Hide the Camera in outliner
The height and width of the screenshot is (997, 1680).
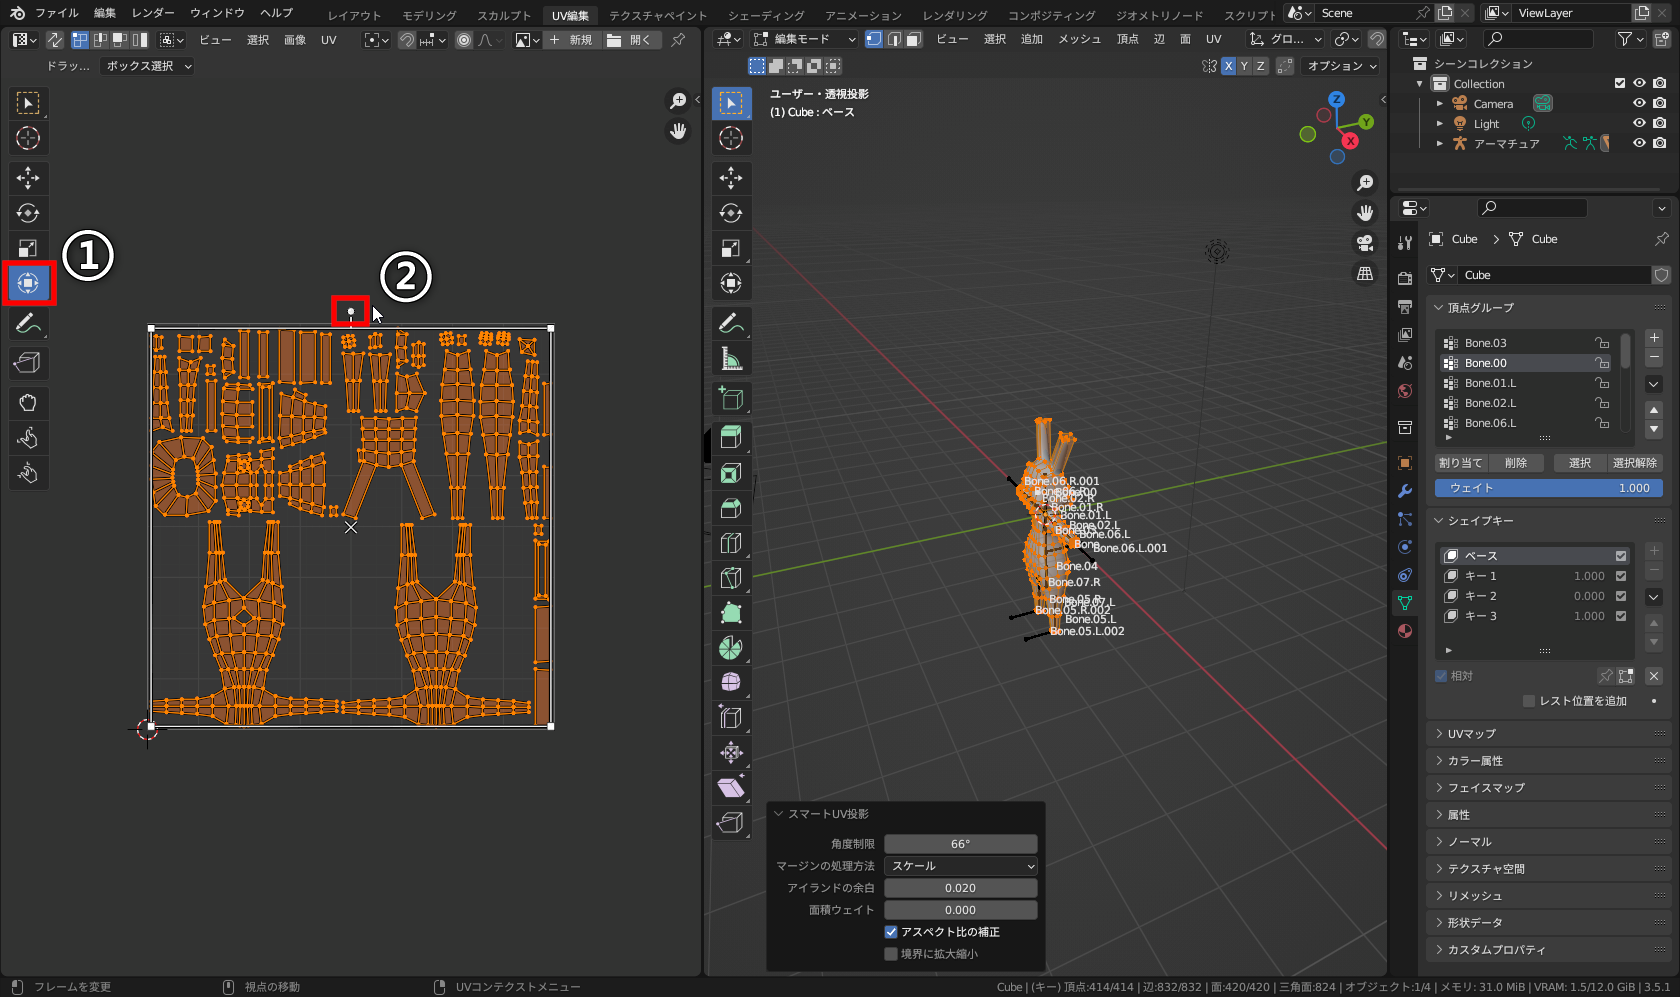point(1639,103)
